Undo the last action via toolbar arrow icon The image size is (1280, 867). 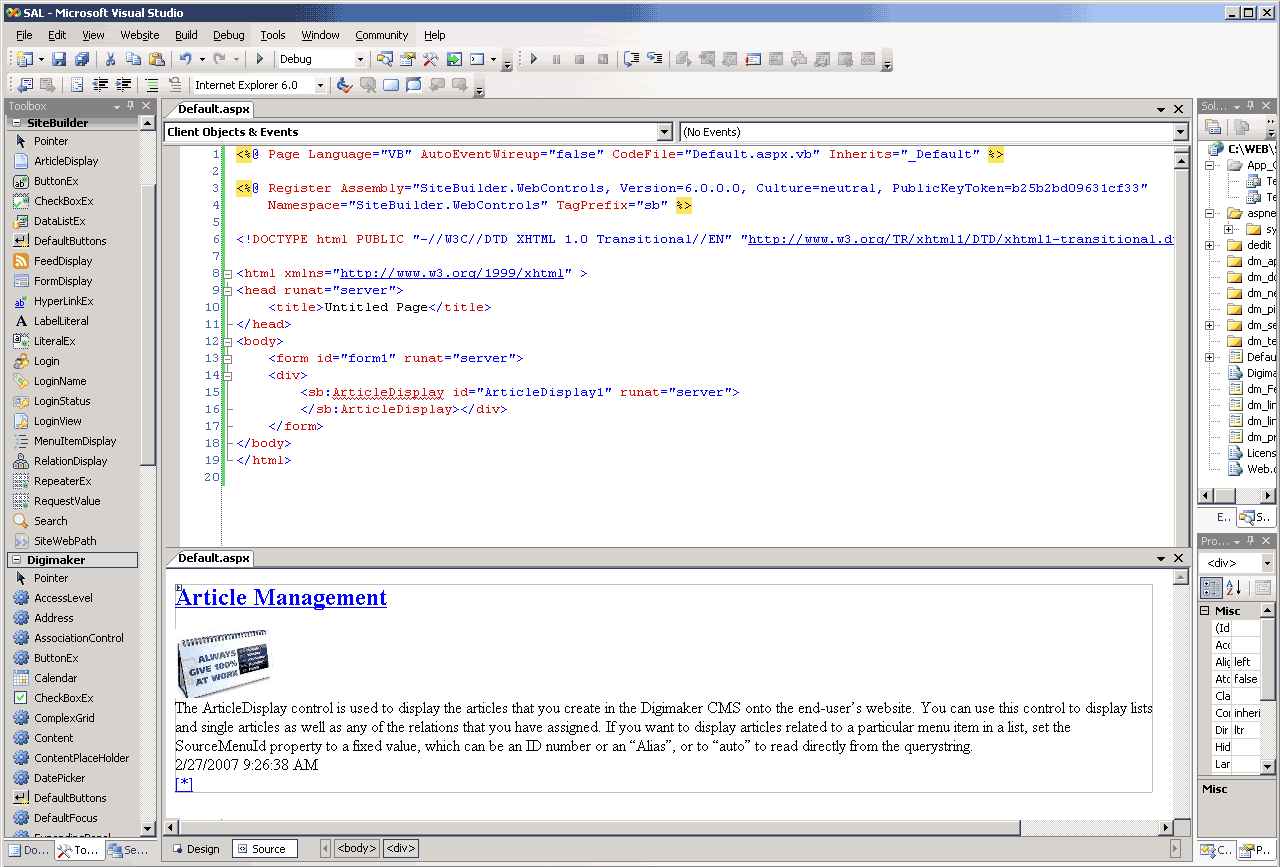[185, 59]
